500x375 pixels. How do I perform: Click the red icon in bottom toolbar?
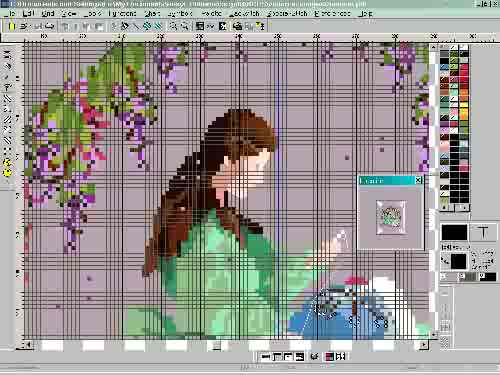click(x=329, y=357)
